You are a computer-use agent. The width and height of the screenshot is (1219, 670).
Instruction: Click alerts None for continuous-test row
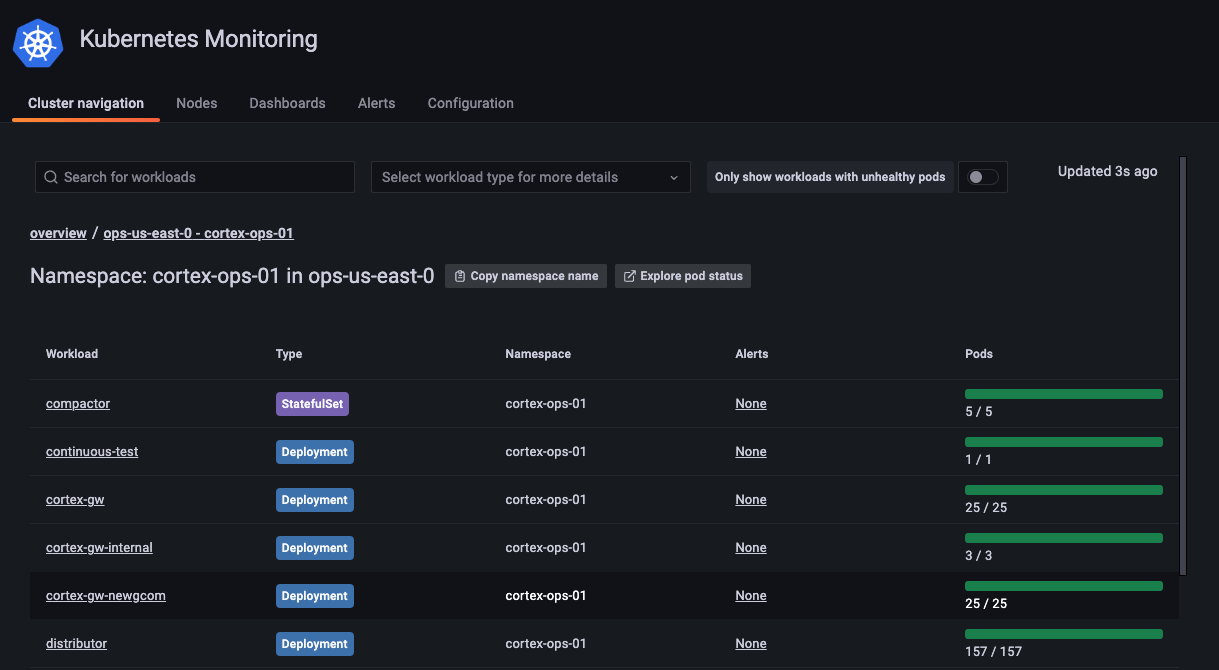tap(751, 452)
